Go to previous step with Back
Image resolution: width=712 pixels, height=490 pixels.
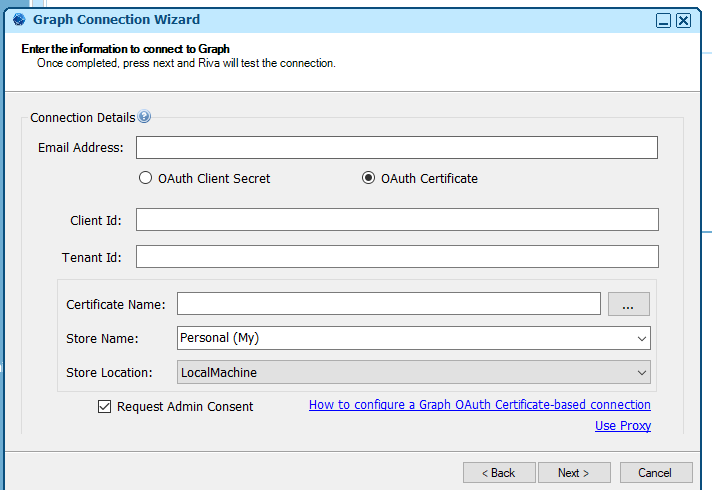click(499, 473)
